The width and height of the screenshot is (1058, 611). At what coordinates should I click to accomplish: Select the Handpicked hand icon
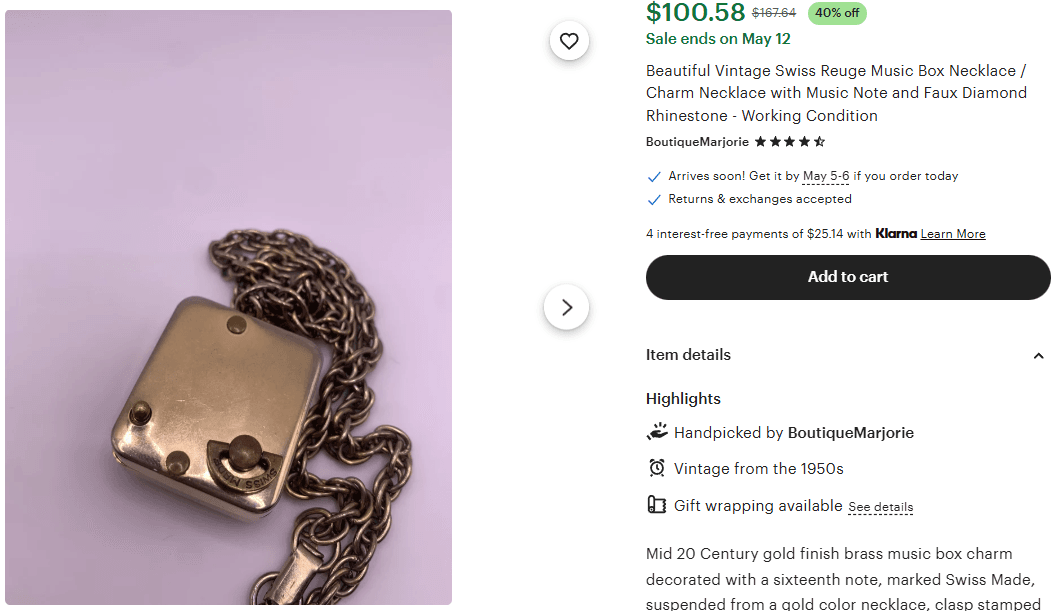click(657, 431)
